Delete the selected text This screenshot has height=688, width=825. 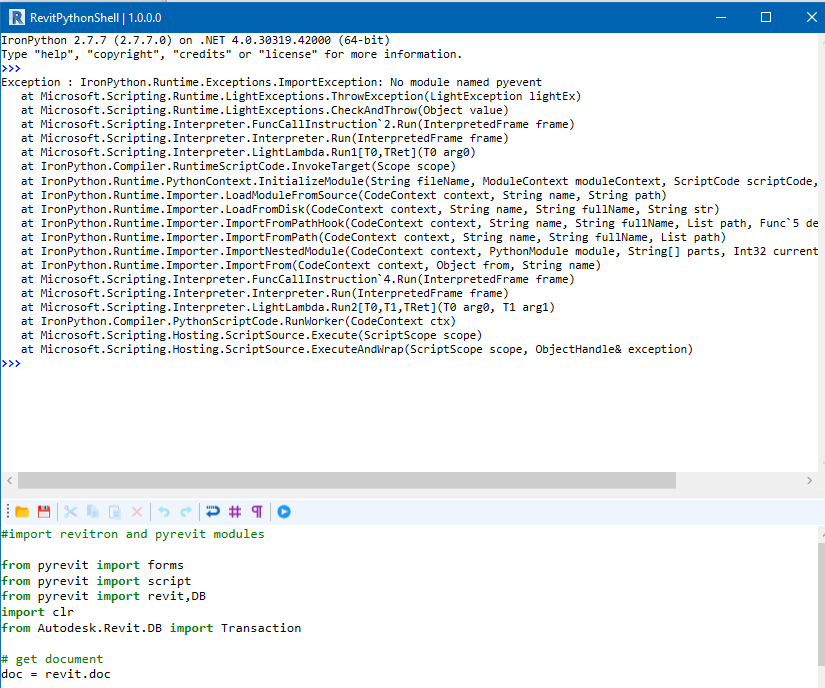136,511
